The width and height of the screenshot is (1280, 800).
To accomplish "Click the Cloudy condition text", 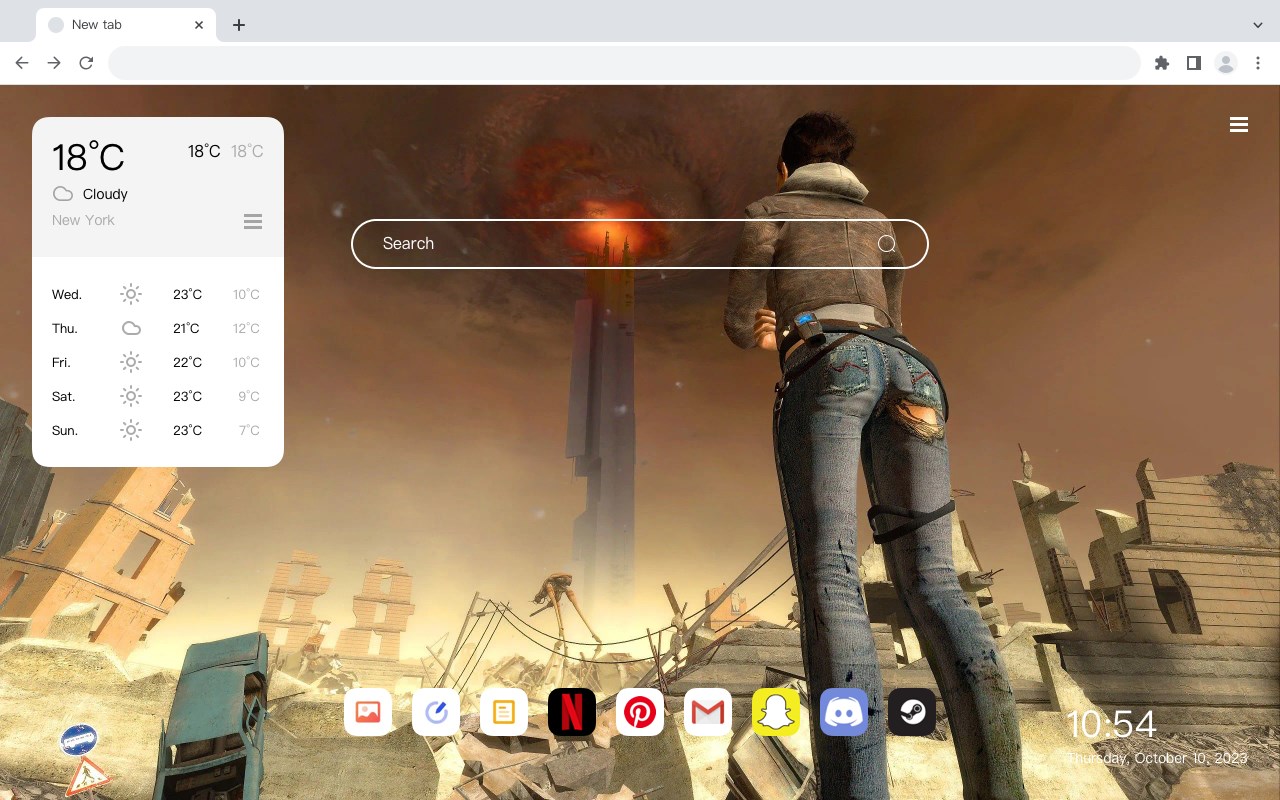I will point(105,194).
